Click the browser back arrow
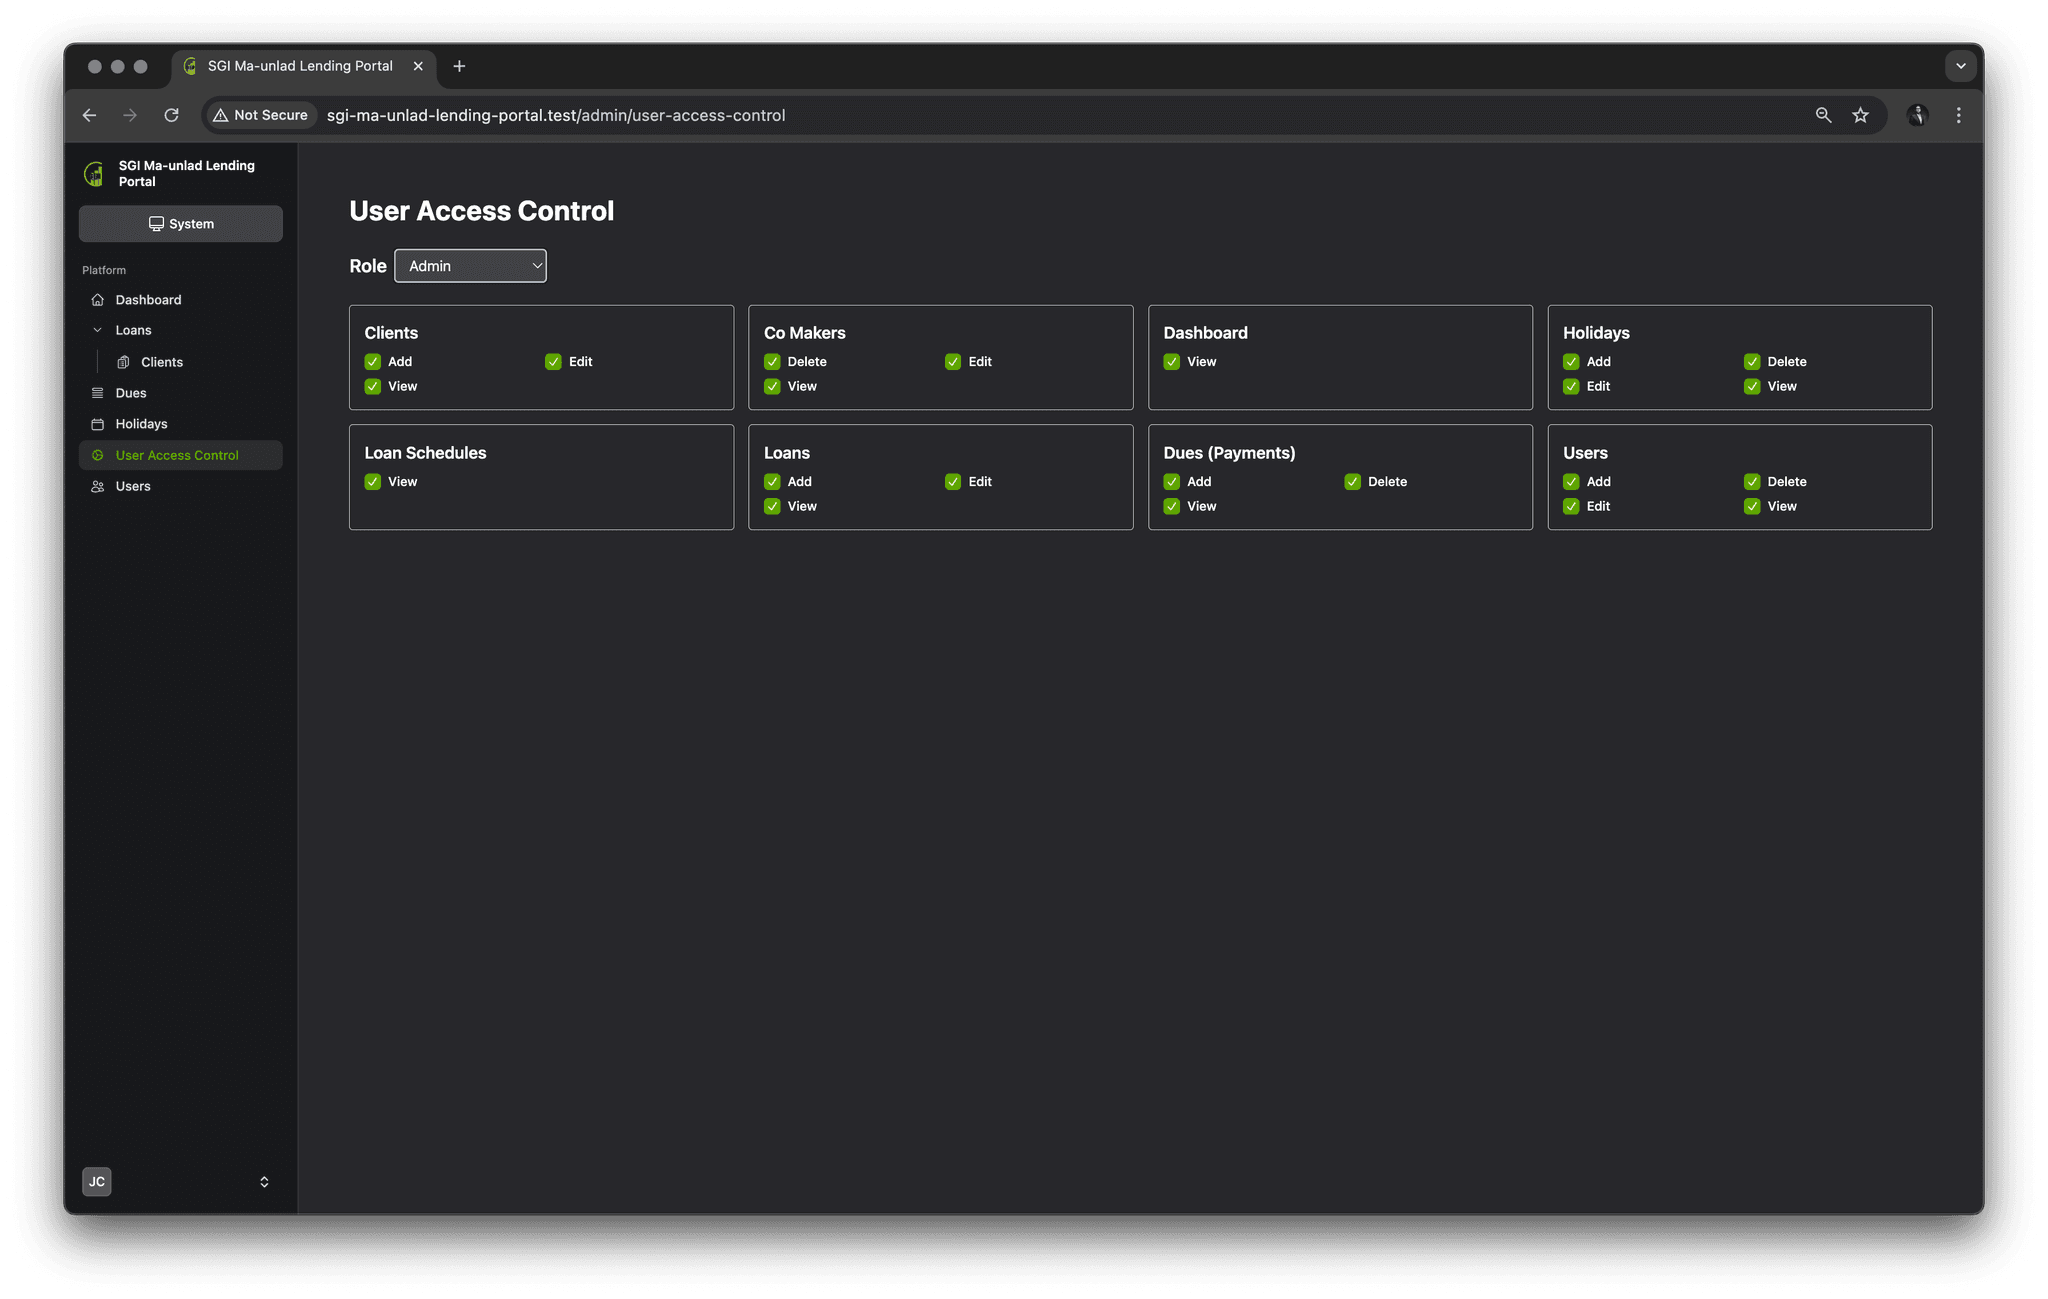2048x1299 pixels. pyautogui.click(x=89, y=115)
